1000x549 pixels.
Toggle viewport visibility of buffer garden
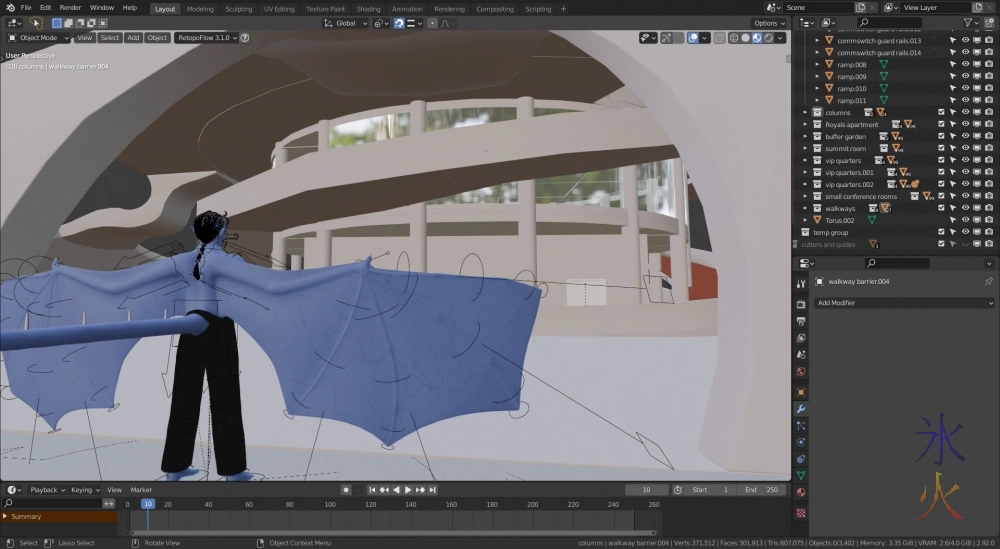[965, 136]
